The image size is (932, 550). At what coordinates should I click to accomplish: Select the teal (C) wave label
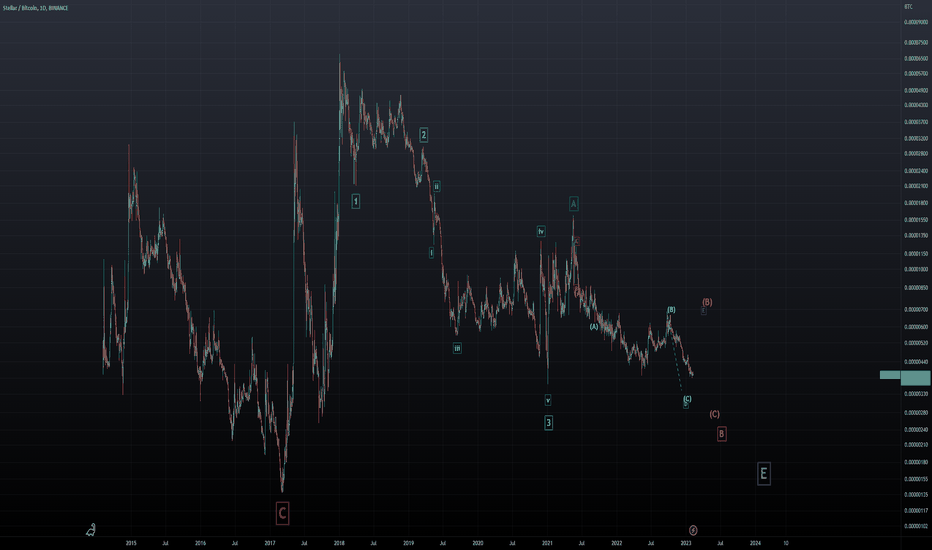[x=687, y=398]
